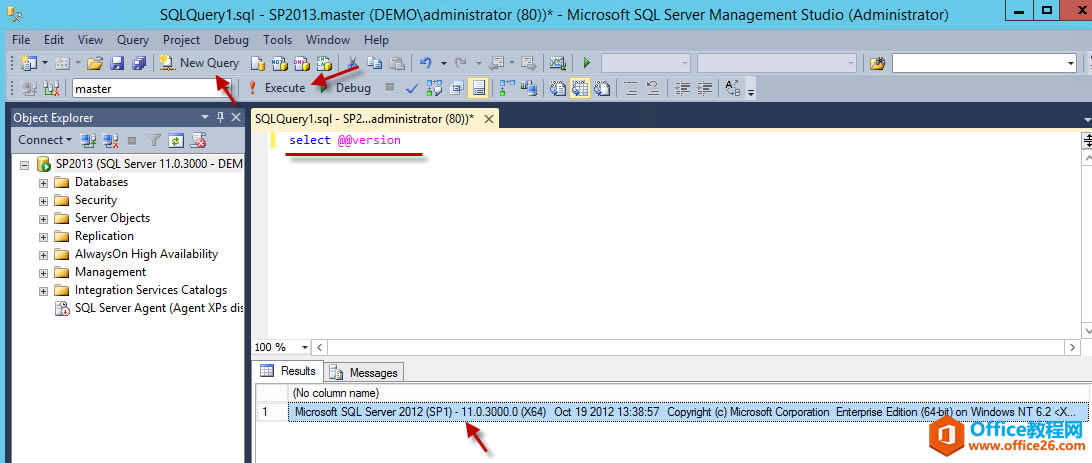Click the New Project toolbar icon

click(x=29, y=63)
